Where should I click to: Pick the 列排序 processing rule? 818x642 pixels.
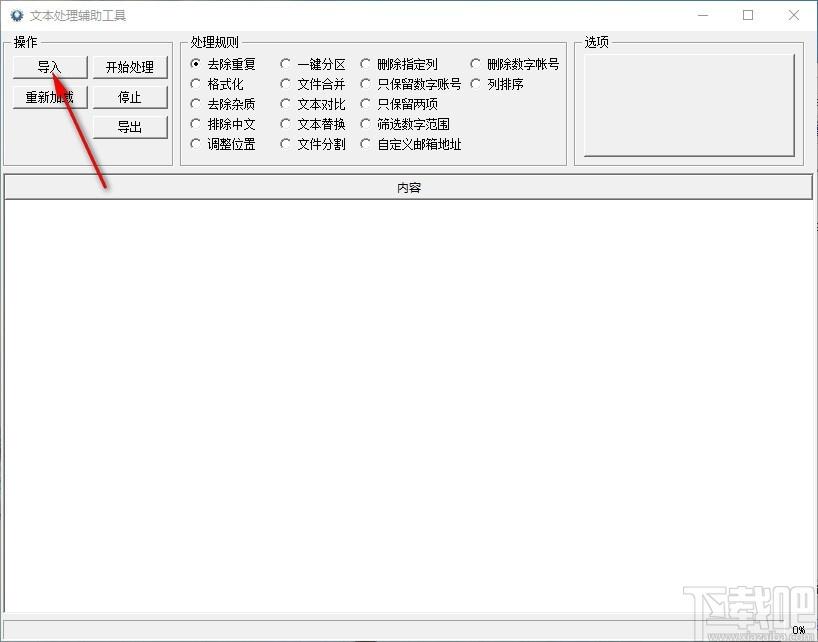coord(497,84)
